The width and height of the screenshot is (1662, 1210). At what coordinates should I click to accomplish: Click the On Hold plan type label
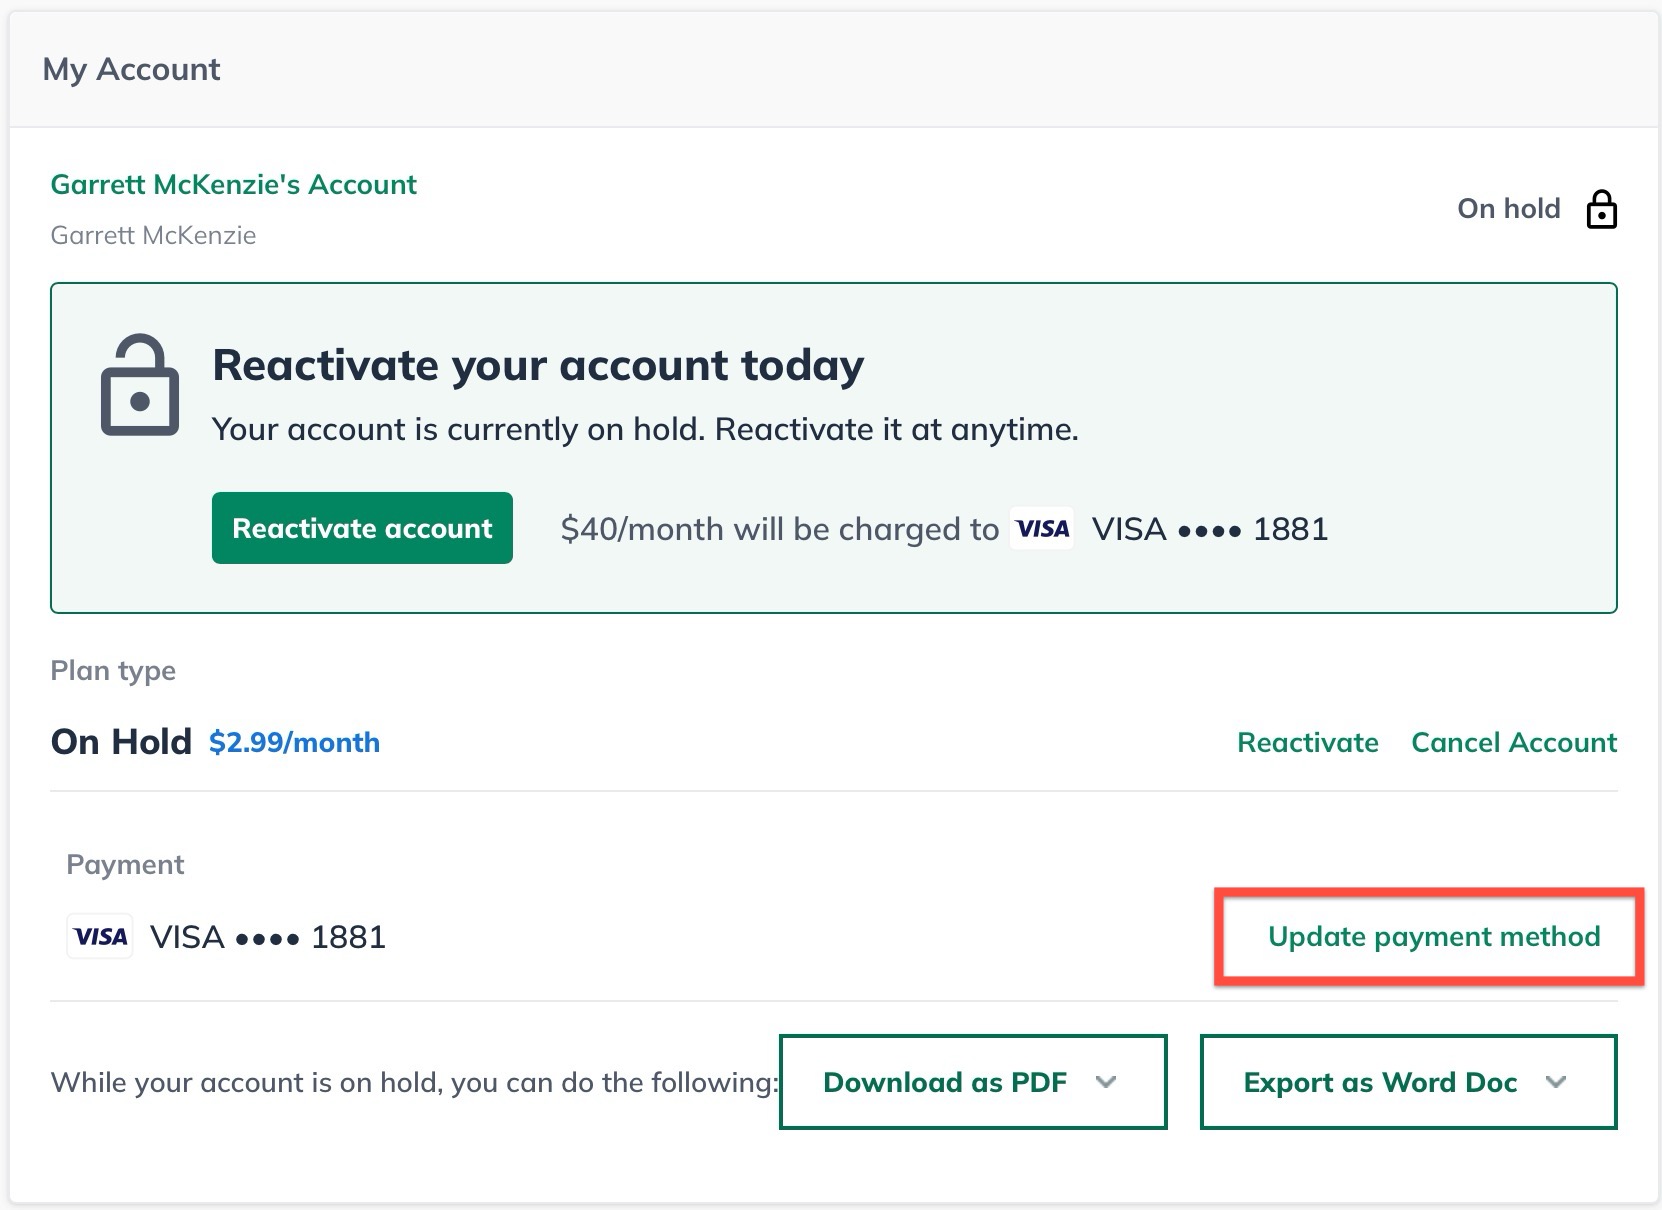point(121,741)
